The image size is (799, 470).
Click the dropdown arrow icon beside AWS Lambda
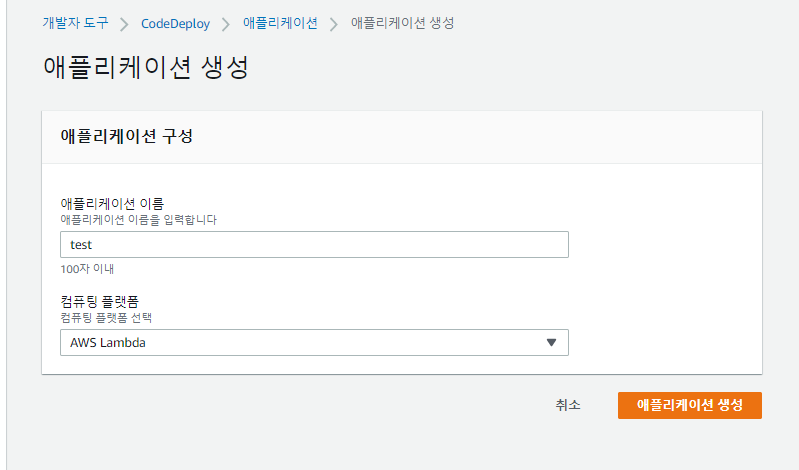pos(551,343)
